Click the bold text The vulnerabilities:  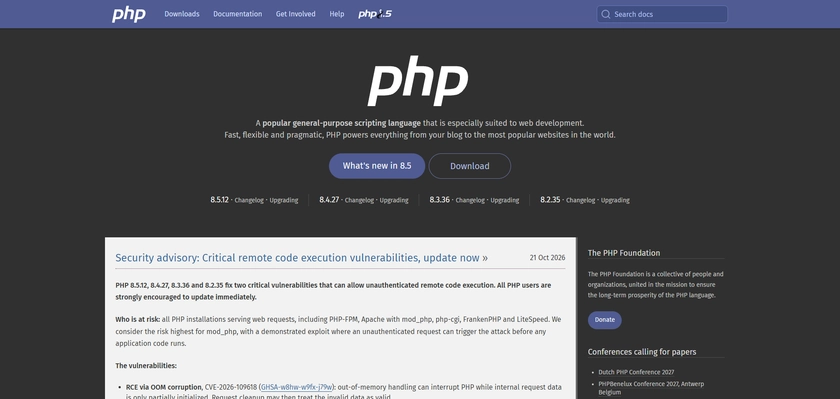tap(146, 366)
